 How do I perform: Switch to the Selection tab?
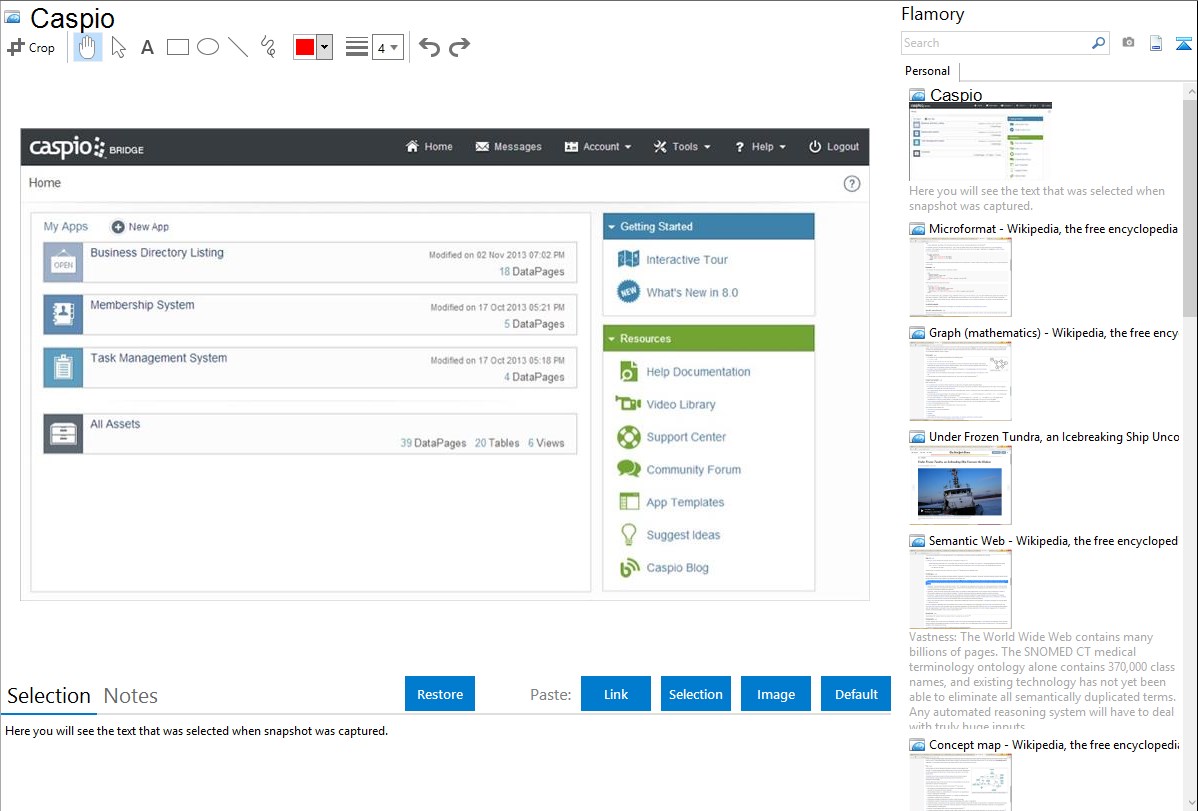point(49,696)
